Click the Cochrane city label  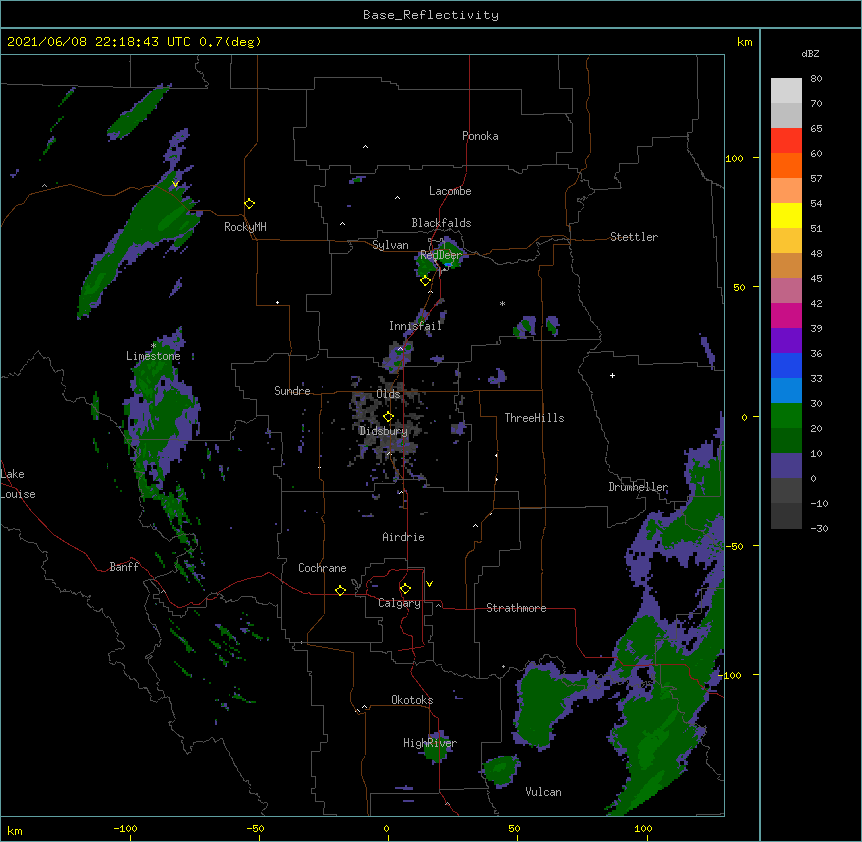pos(322,568)
